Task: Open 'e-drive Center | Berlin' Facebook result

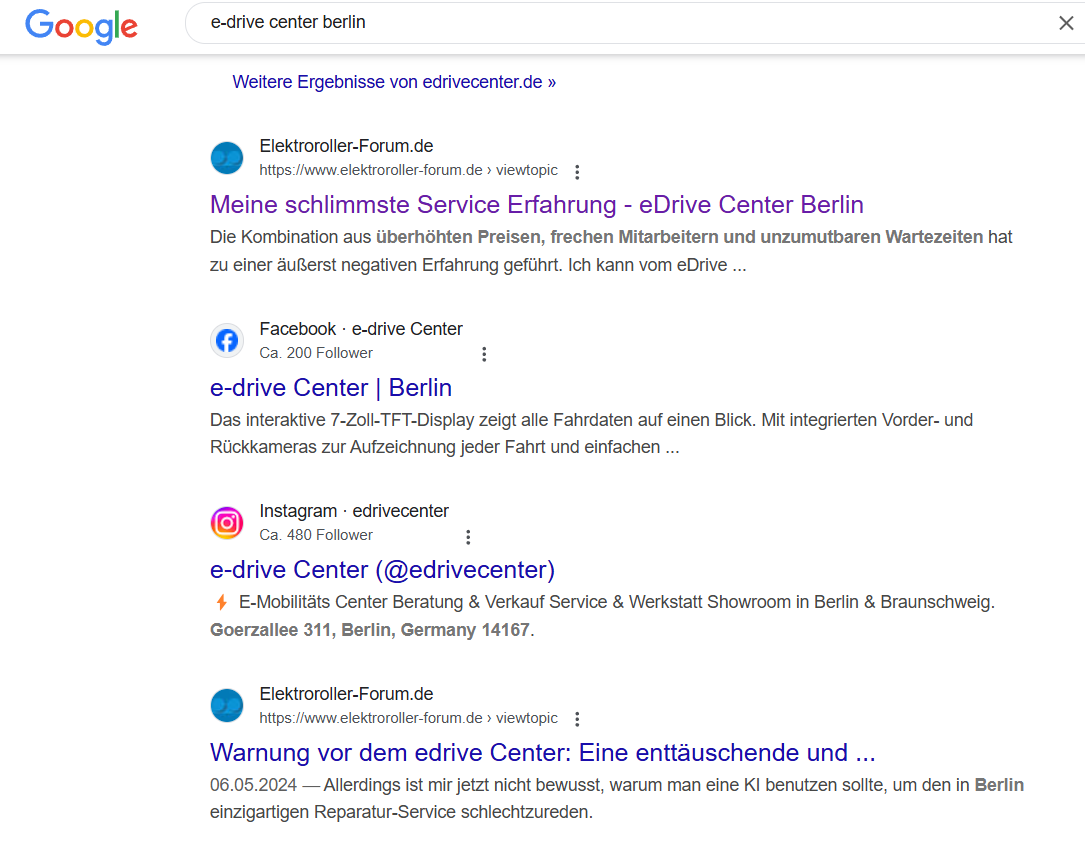Action: click(331, 388)
